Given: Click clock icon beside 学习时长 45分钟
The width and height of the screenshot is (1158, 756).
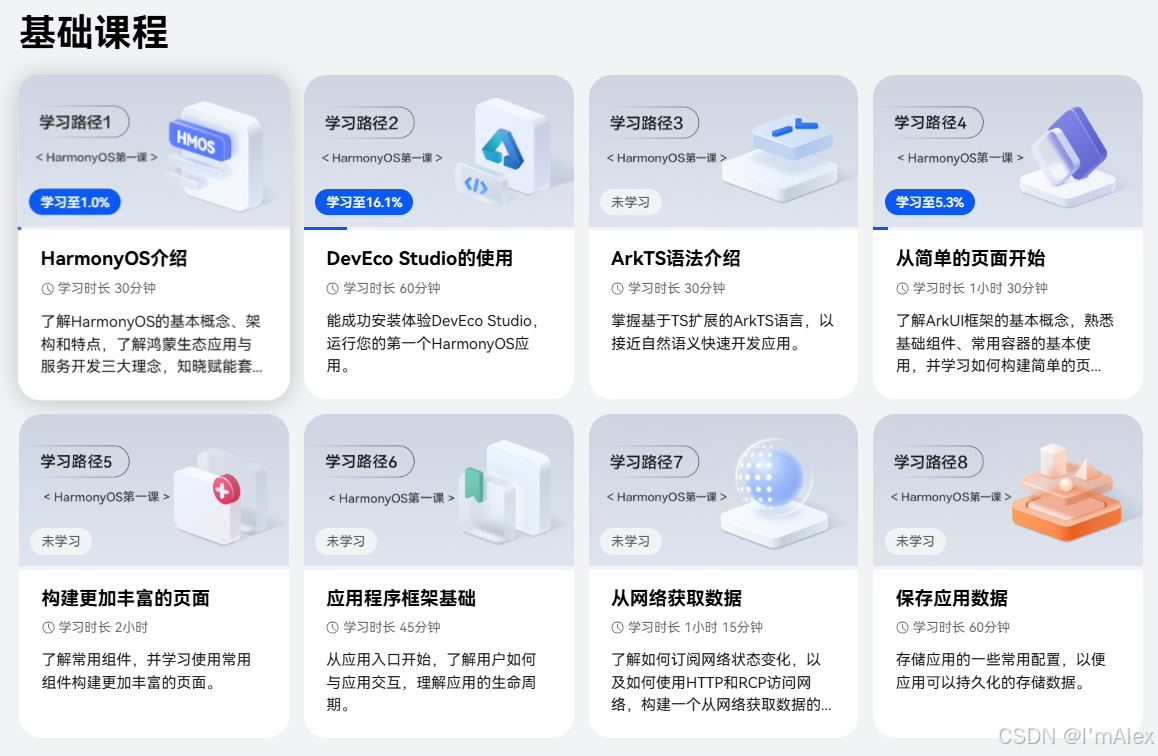Looking at the screenshot, I should 332,628.
